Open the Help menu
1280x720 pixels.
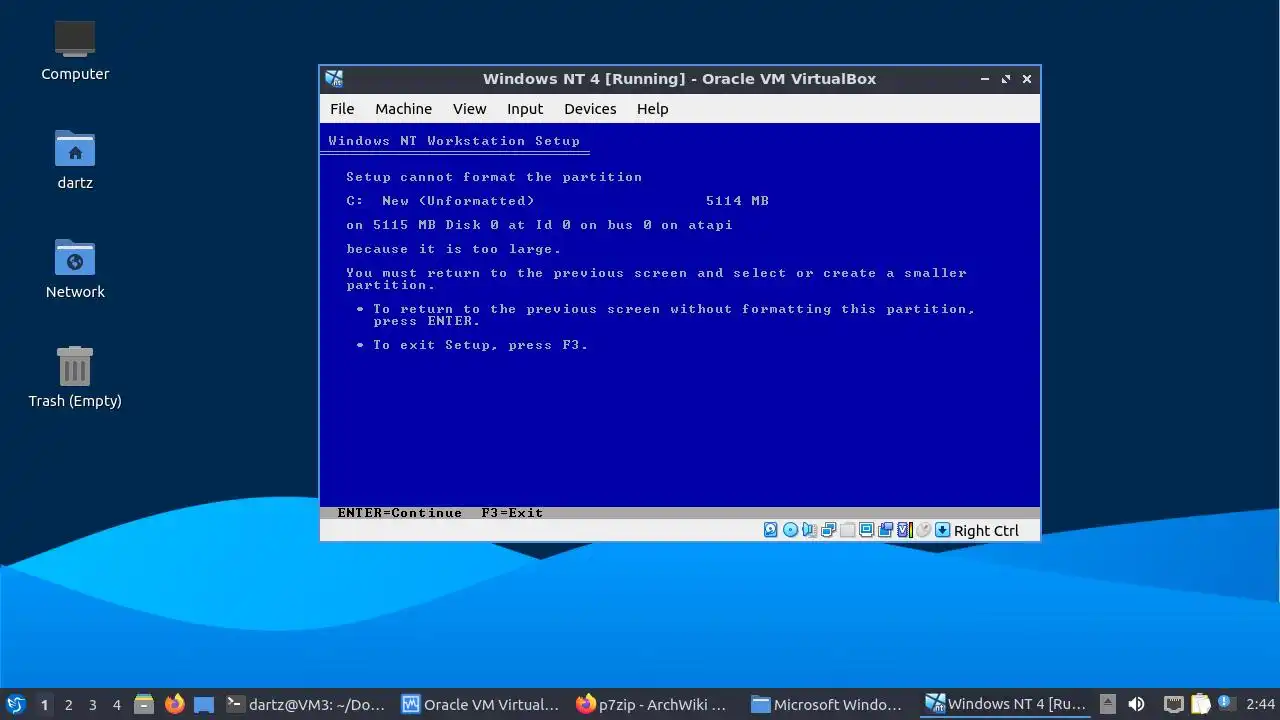pyautogui.click(x=652, y=109)
